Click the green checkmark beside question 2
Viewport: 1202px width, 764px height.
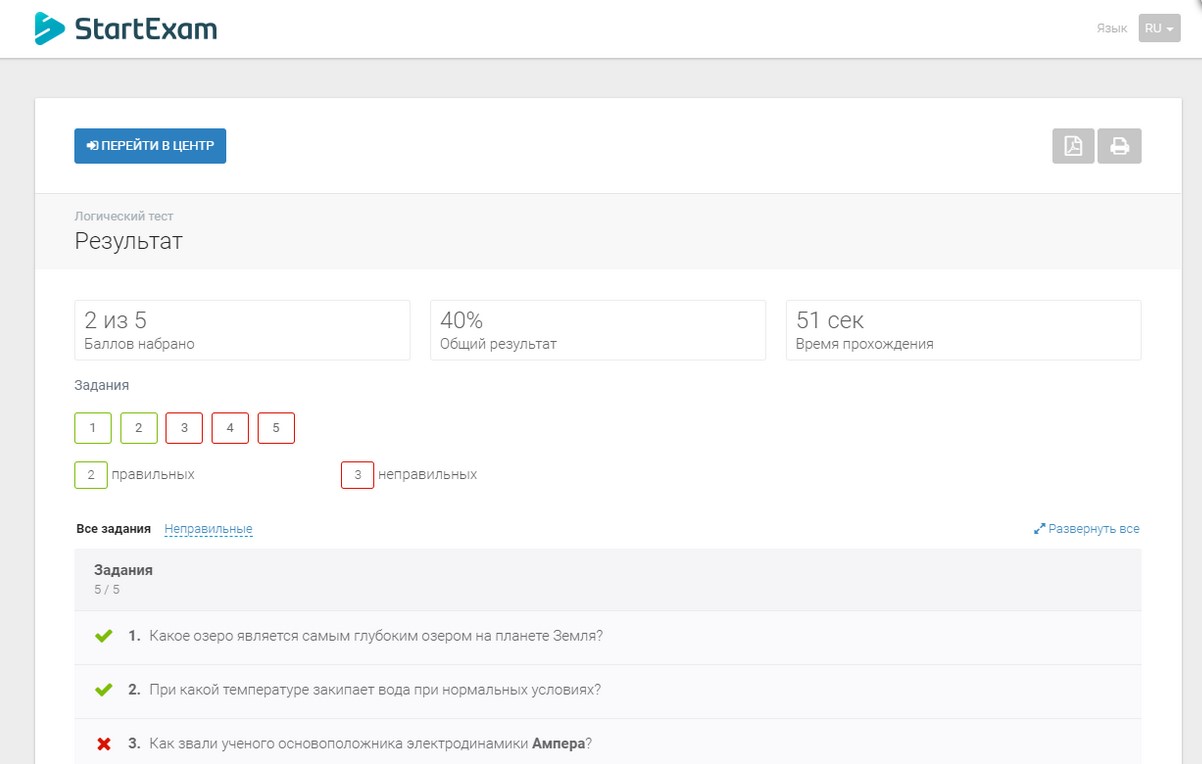point(103,690)
